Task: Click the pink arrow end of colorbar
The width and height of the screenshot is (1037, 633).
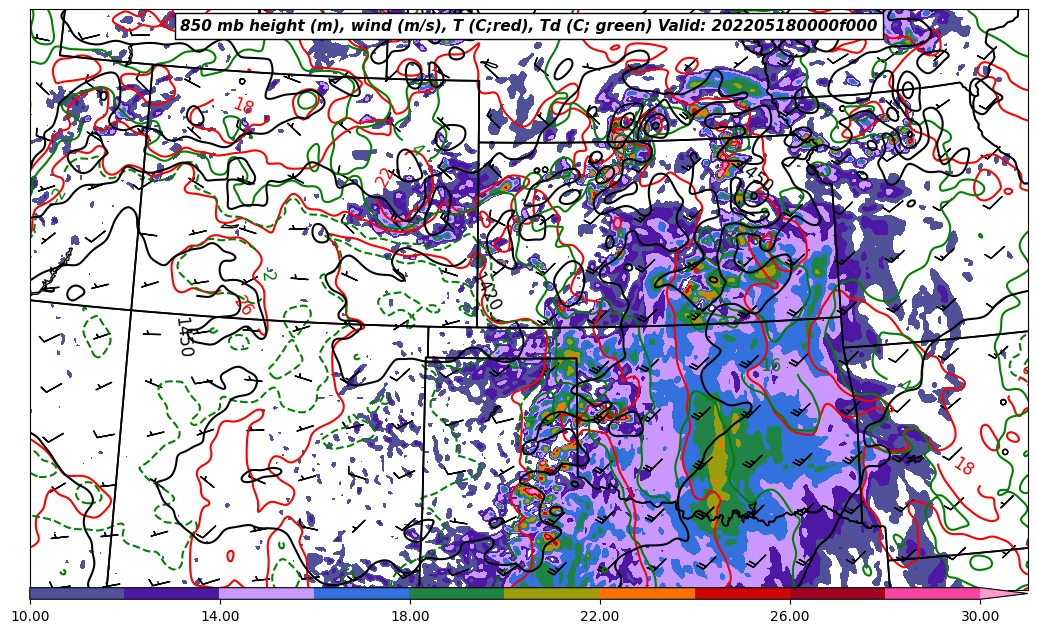Action: [1005, 593]
